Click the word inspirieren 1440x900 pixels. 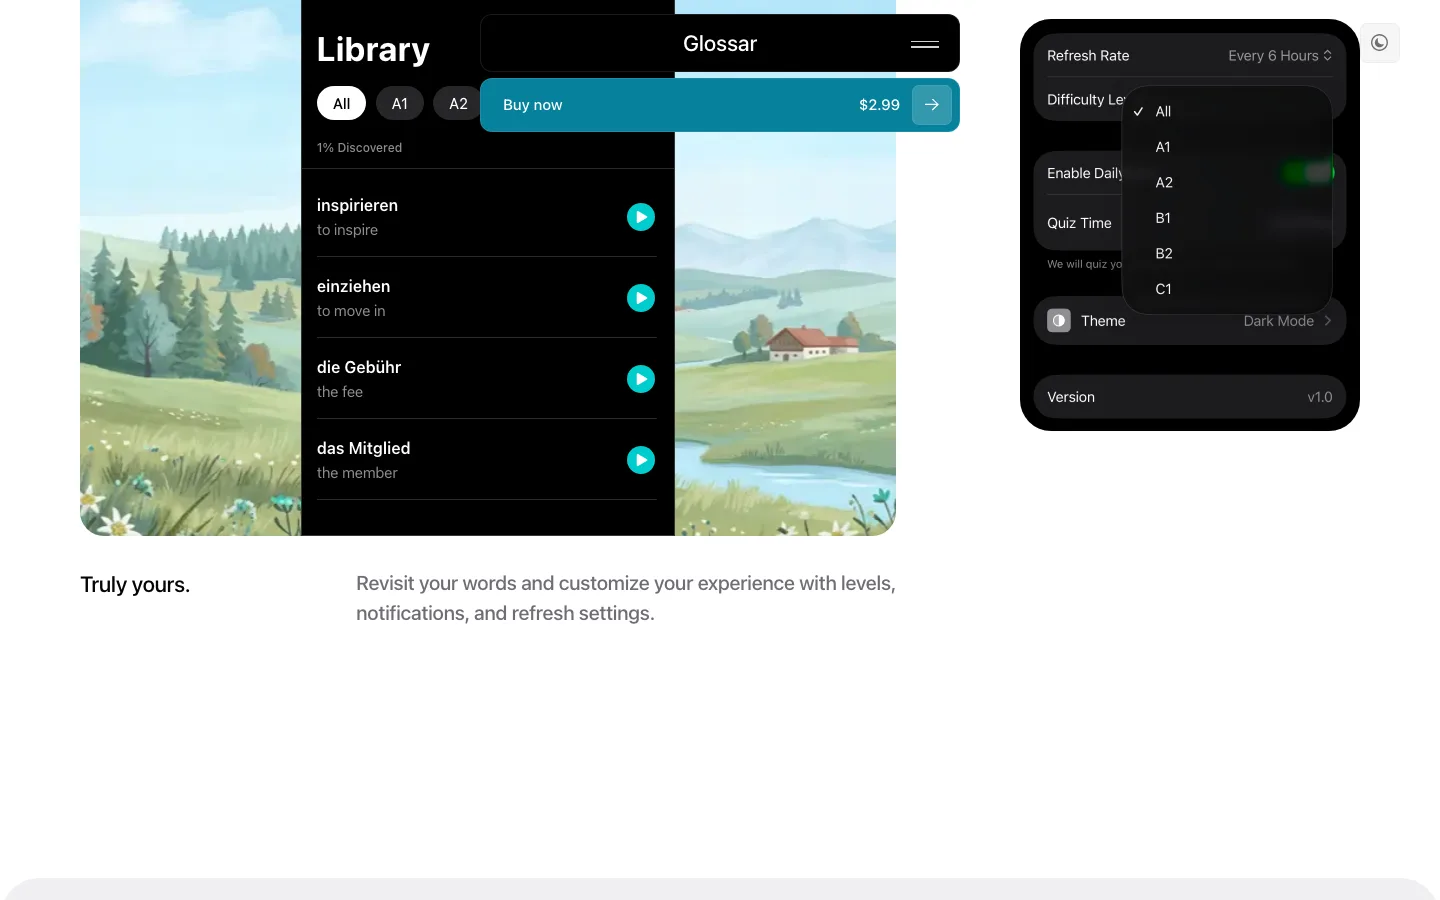(x=357, y=205)
